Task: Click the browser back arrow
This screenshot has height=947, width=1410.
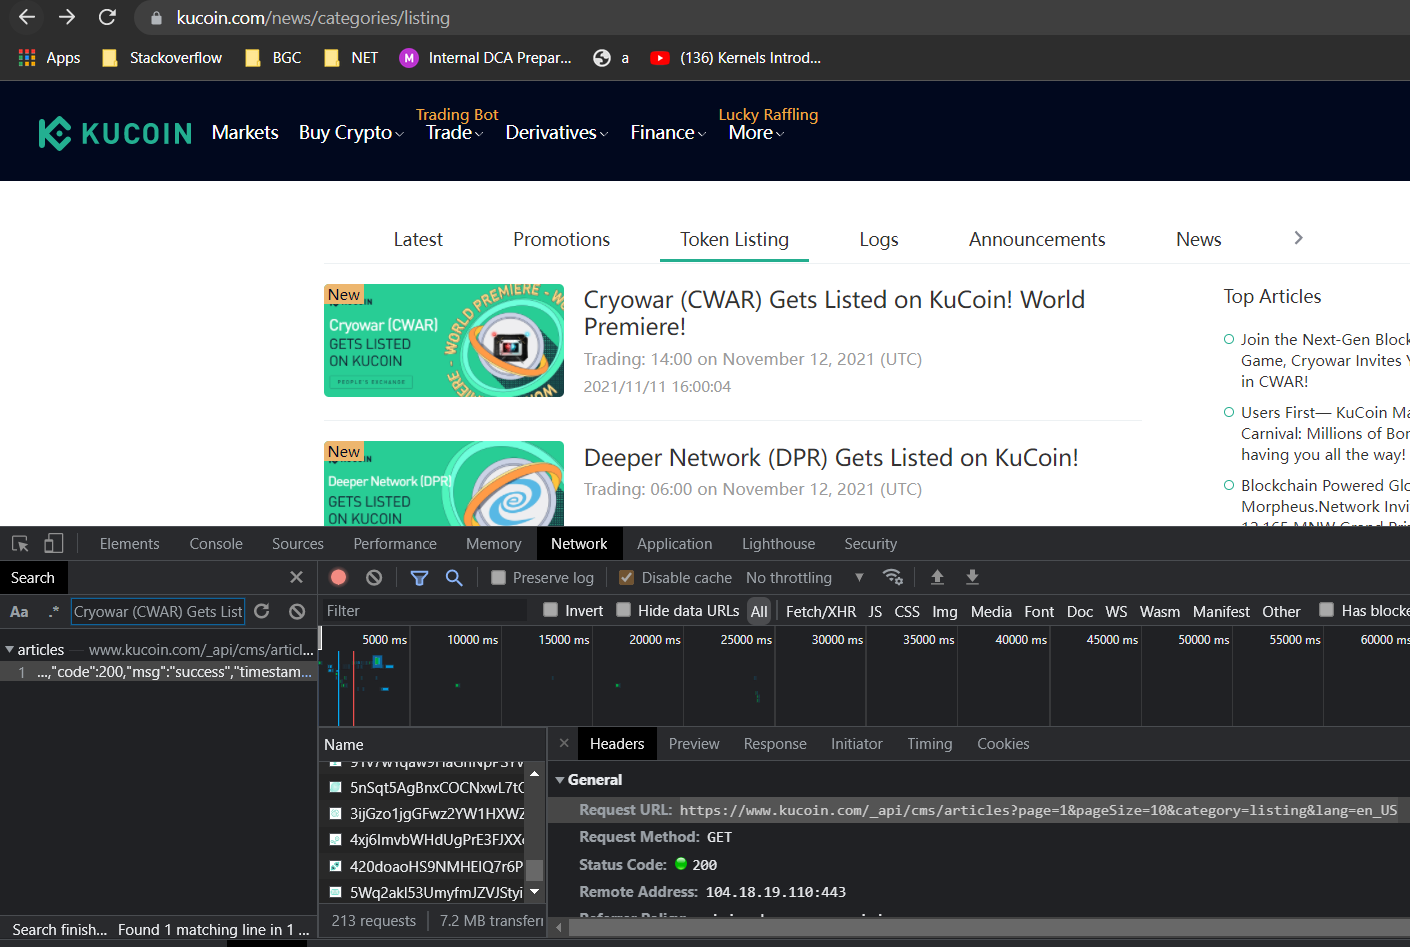Action: tap(27, 17)
